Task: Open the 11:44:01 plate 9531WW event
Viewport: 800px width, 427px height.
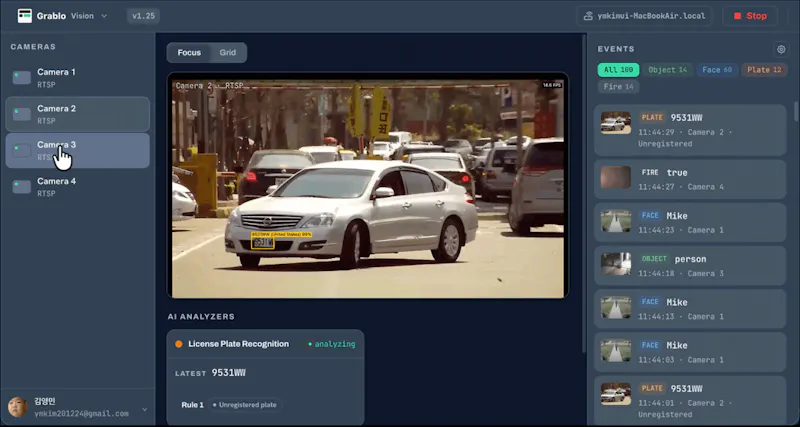Action: coord(690,401)
